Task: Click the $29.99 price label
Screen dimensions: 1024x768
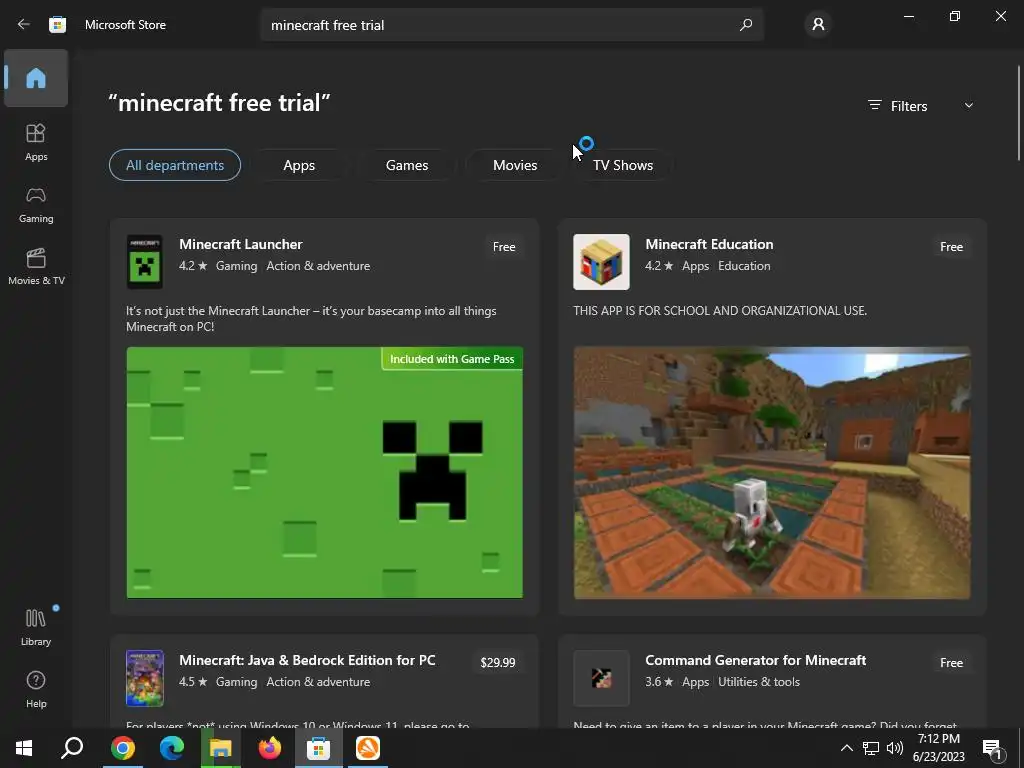Action: pos(498,663)
